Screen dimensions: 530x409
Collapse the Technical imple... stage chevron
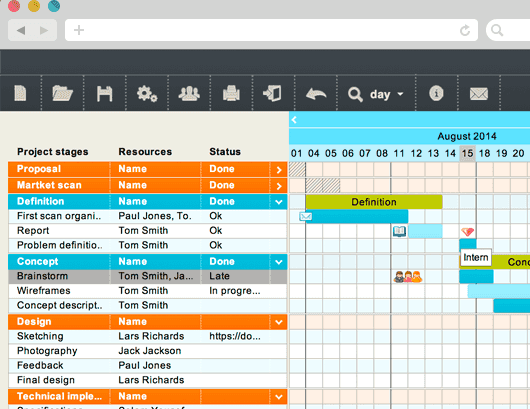click(279, 397)
